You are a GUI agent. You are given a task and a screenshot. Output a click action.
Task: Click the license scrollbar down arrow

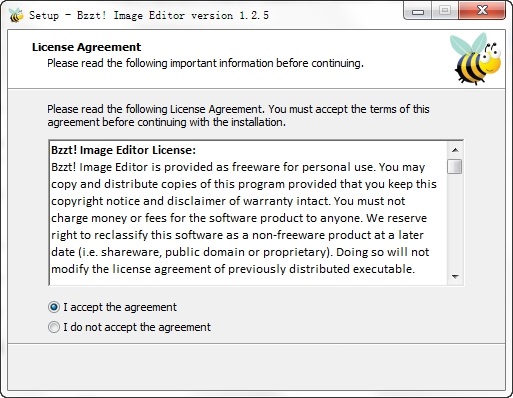coord(455,276)
